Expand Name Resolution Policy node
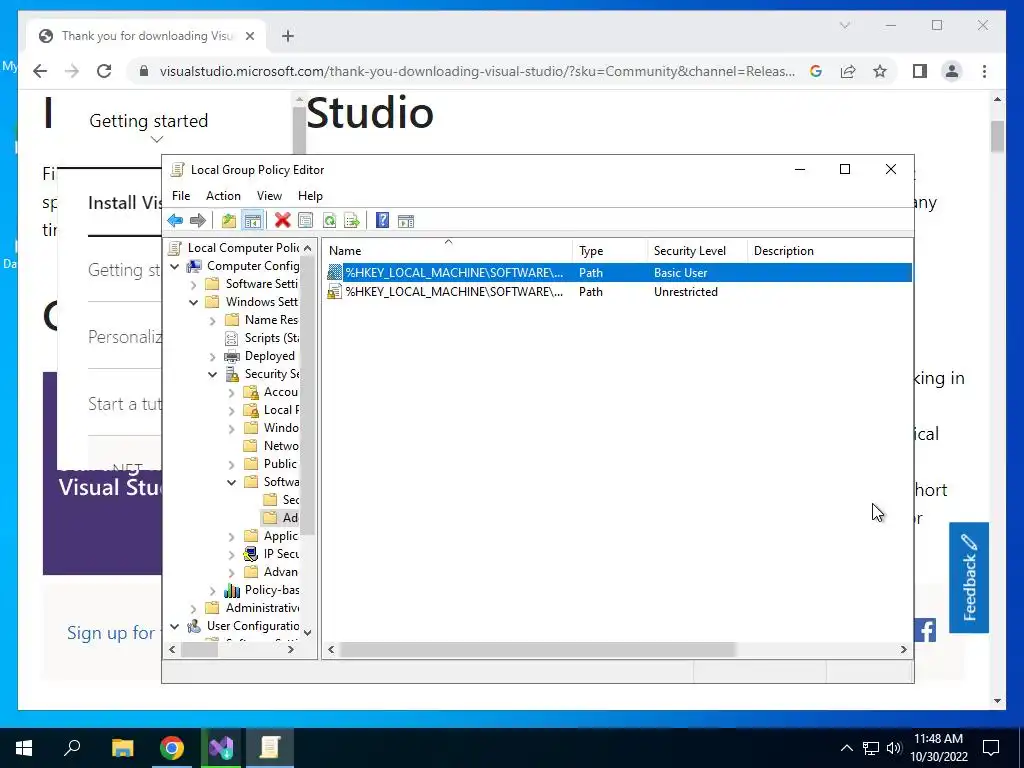Image resolution: width=1024 pixels, height=768 pixels. [x=213, y=321]
